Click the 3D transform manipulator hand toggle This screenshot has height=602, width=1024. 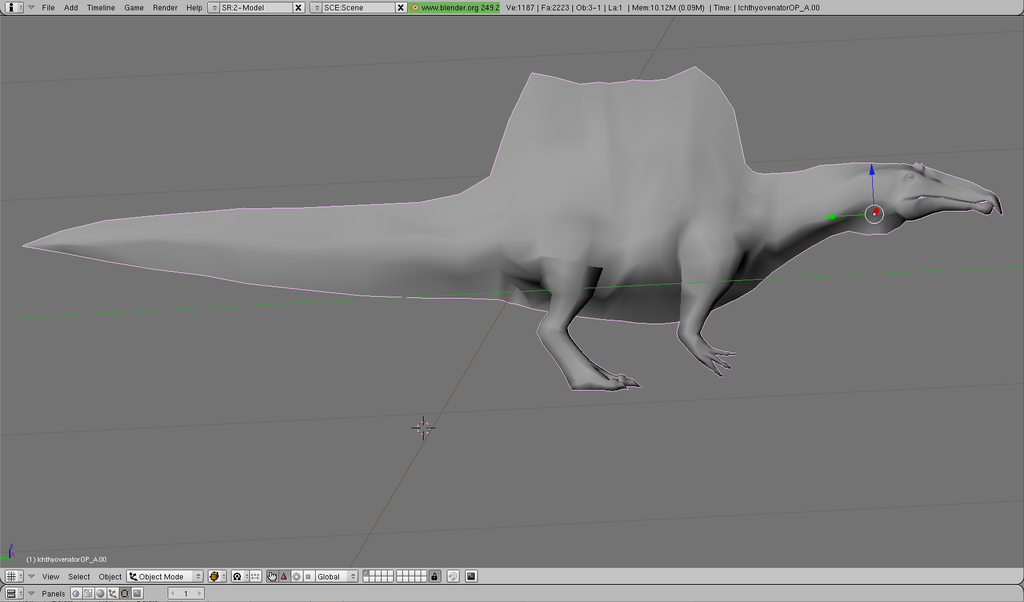[x=272, y=576]
